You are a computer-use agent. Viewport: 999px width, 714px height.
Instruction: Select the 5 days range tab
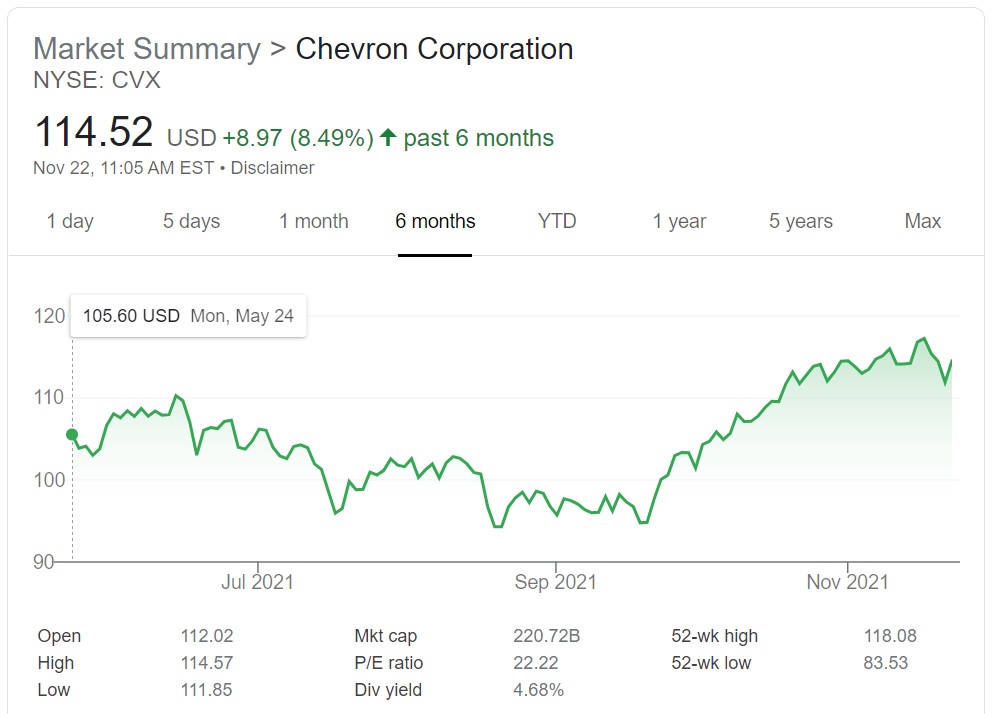(191, 221)
